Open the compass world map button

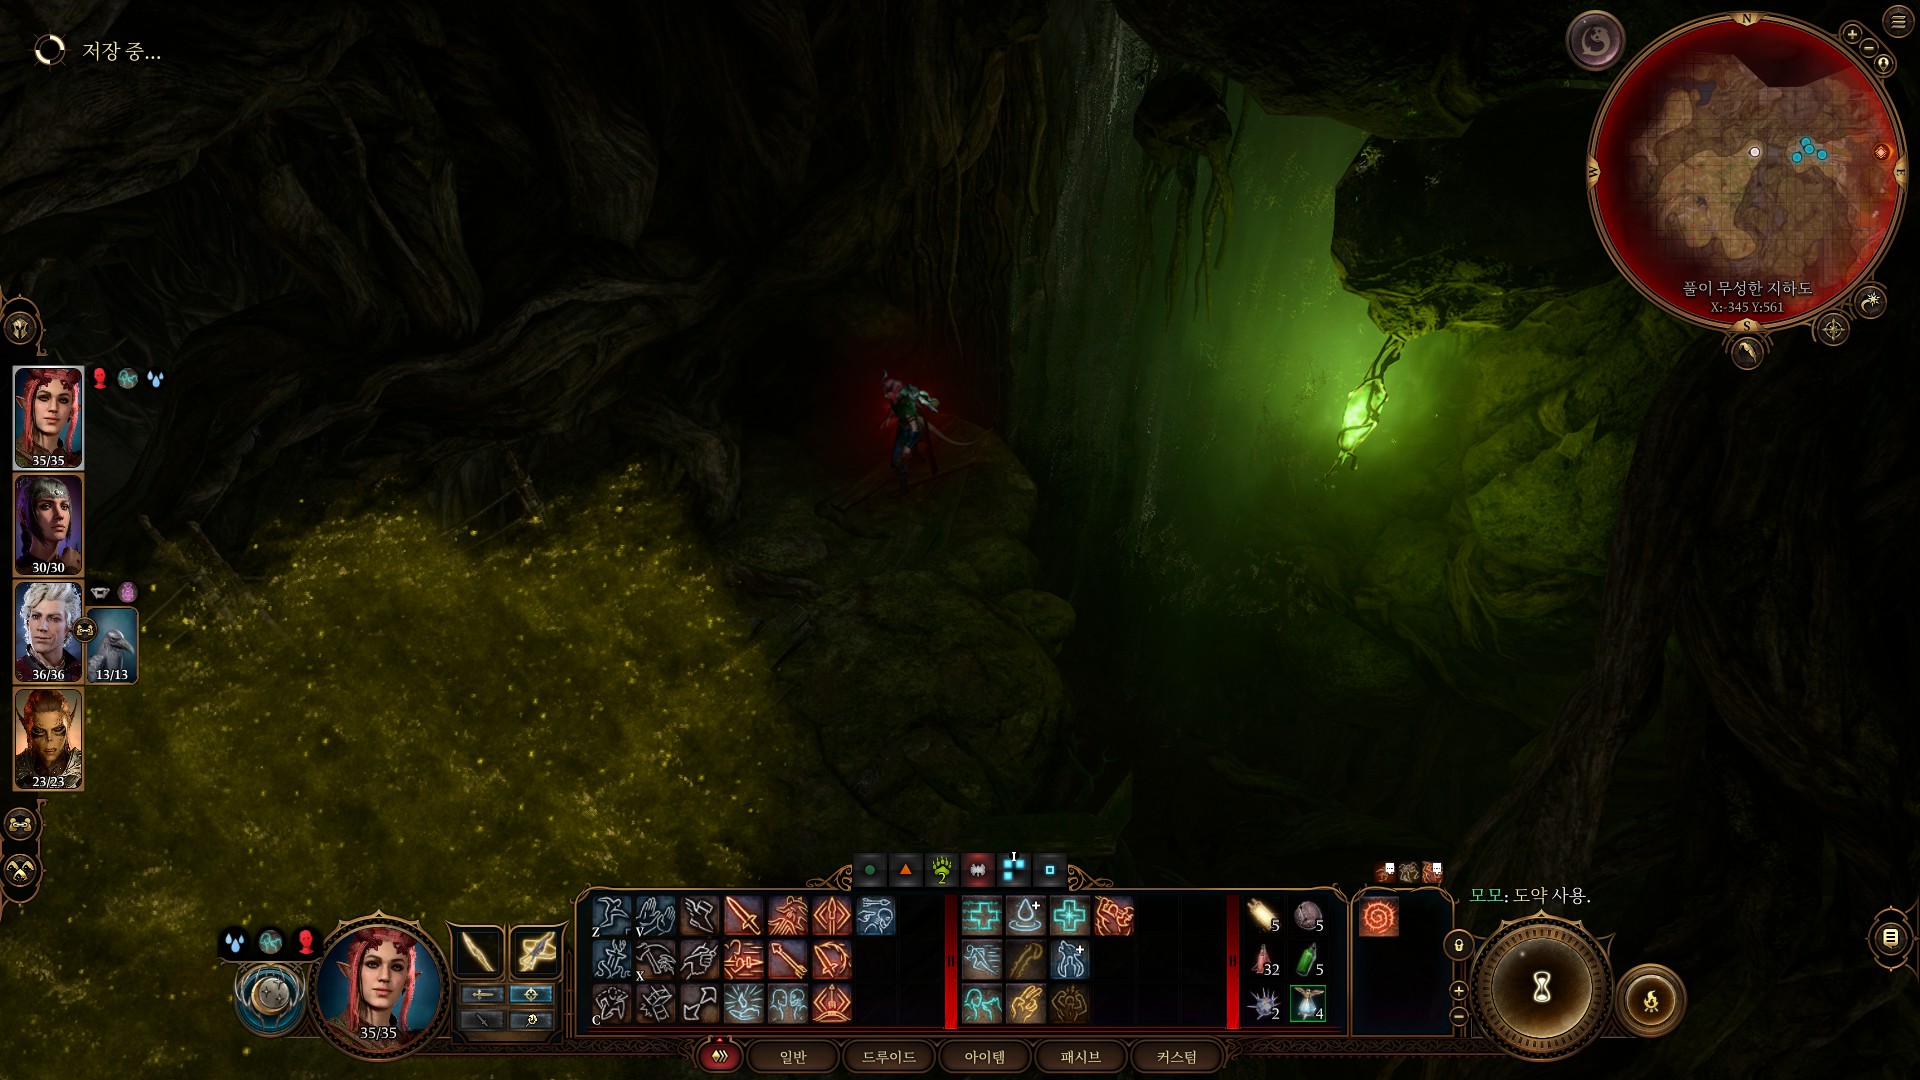coord(1832,329)
